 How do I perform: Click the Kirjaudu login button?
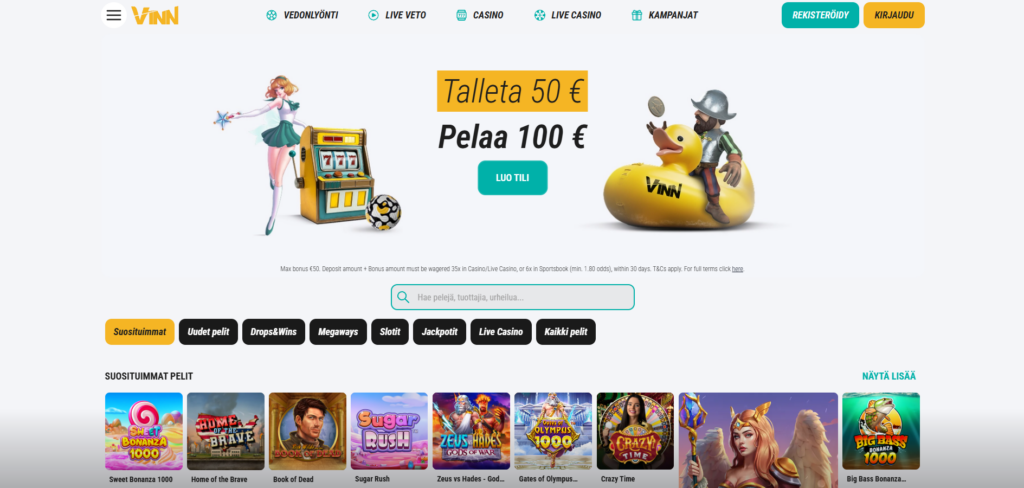894,15
